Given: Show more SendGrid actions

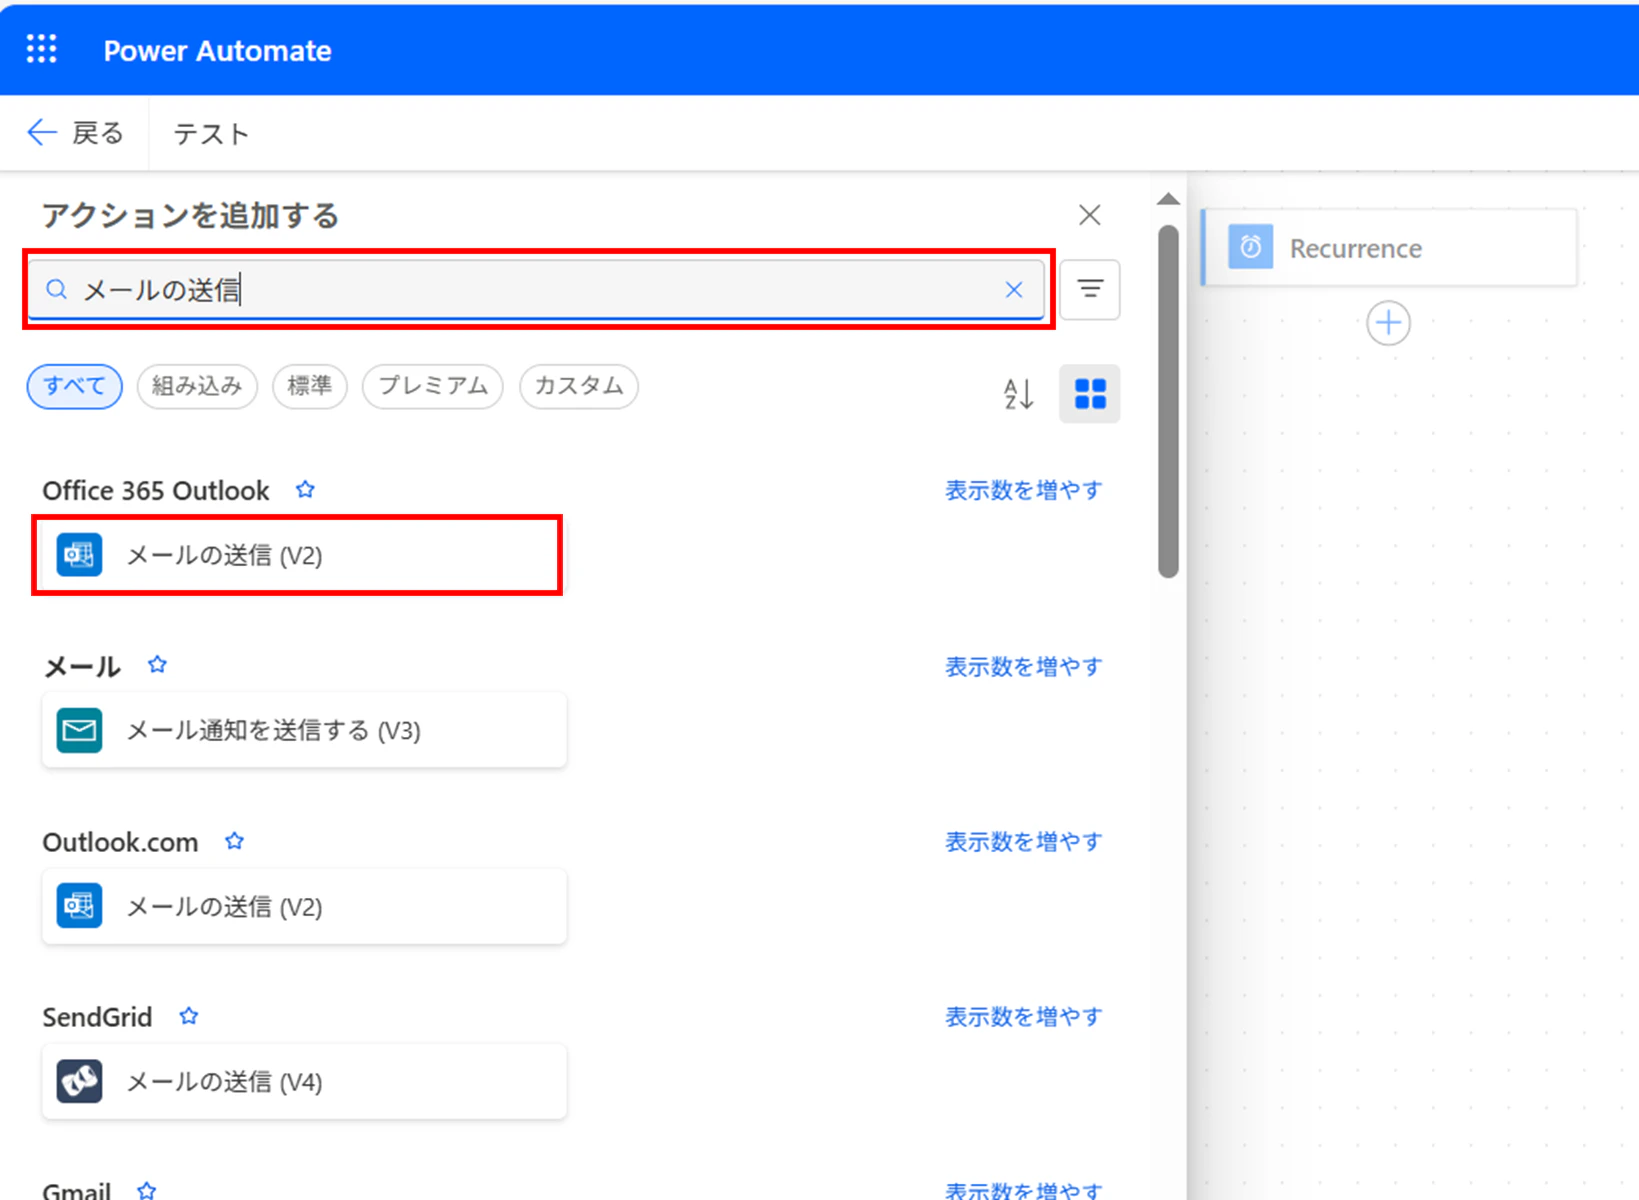Looking at the screenshot, I should pyautogui.click(x=1024, y=1016).
